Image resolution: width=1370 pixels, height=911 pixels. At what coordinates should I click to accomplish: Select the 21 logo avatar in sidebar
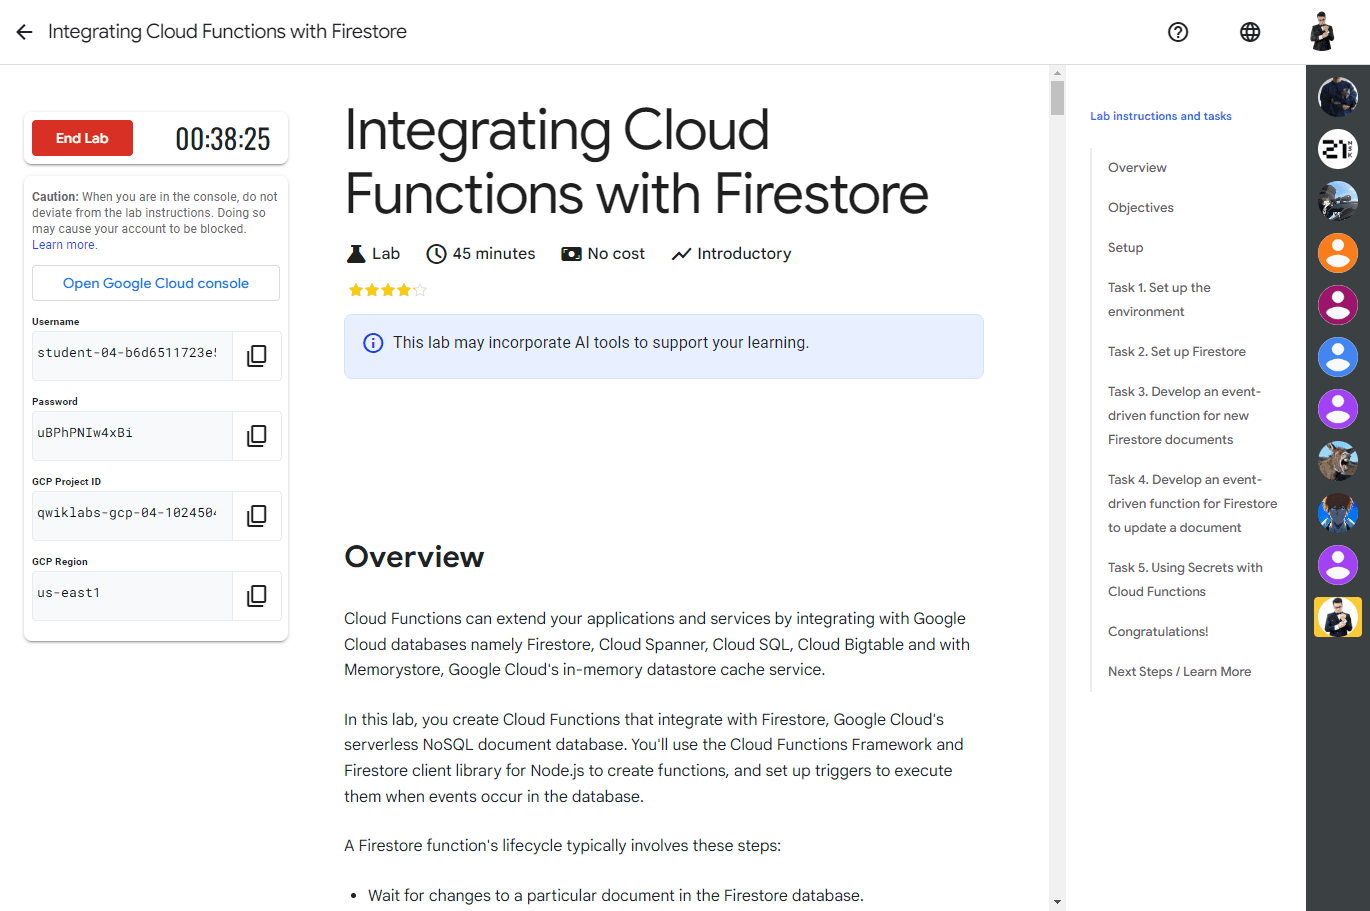pos(1337,149)
